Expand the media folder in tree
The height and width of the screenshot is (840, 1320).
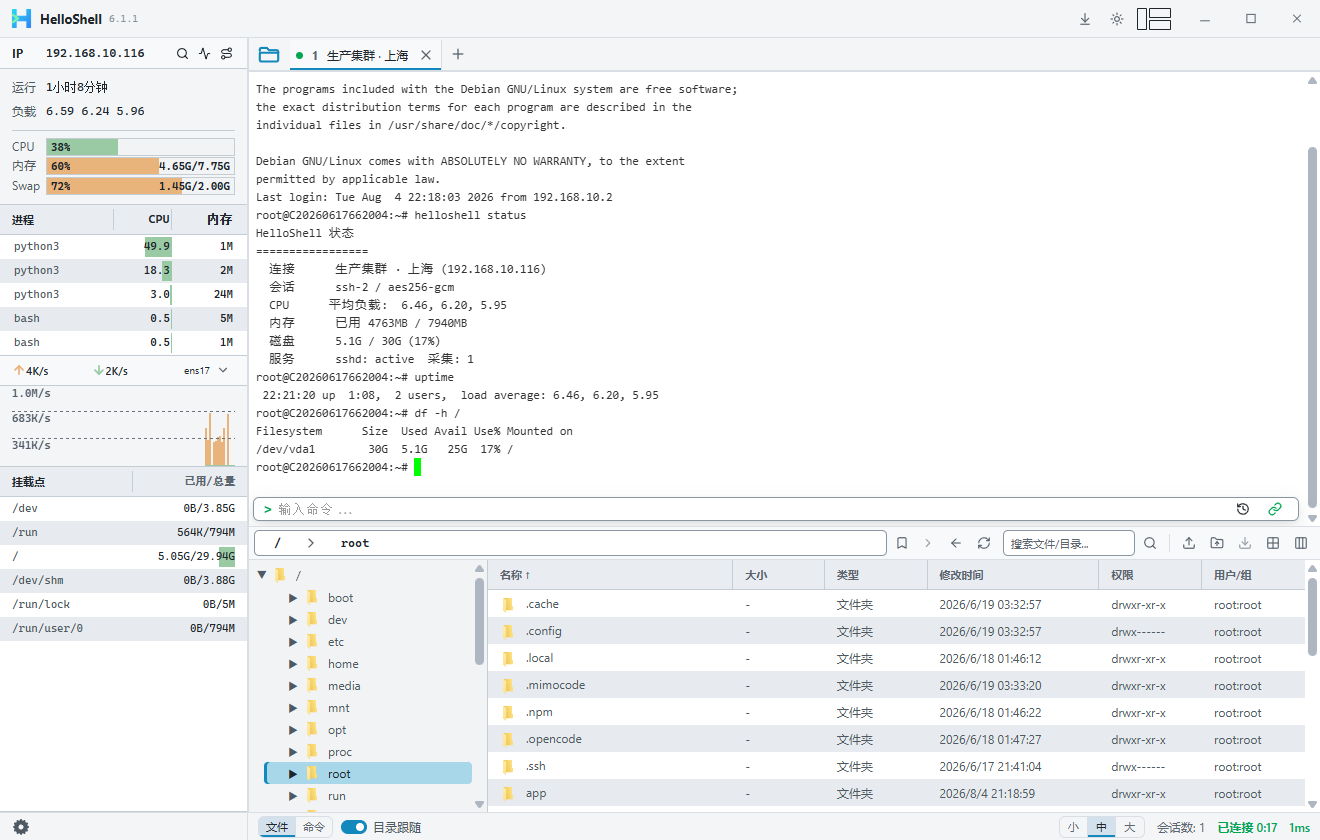(293, 686)
